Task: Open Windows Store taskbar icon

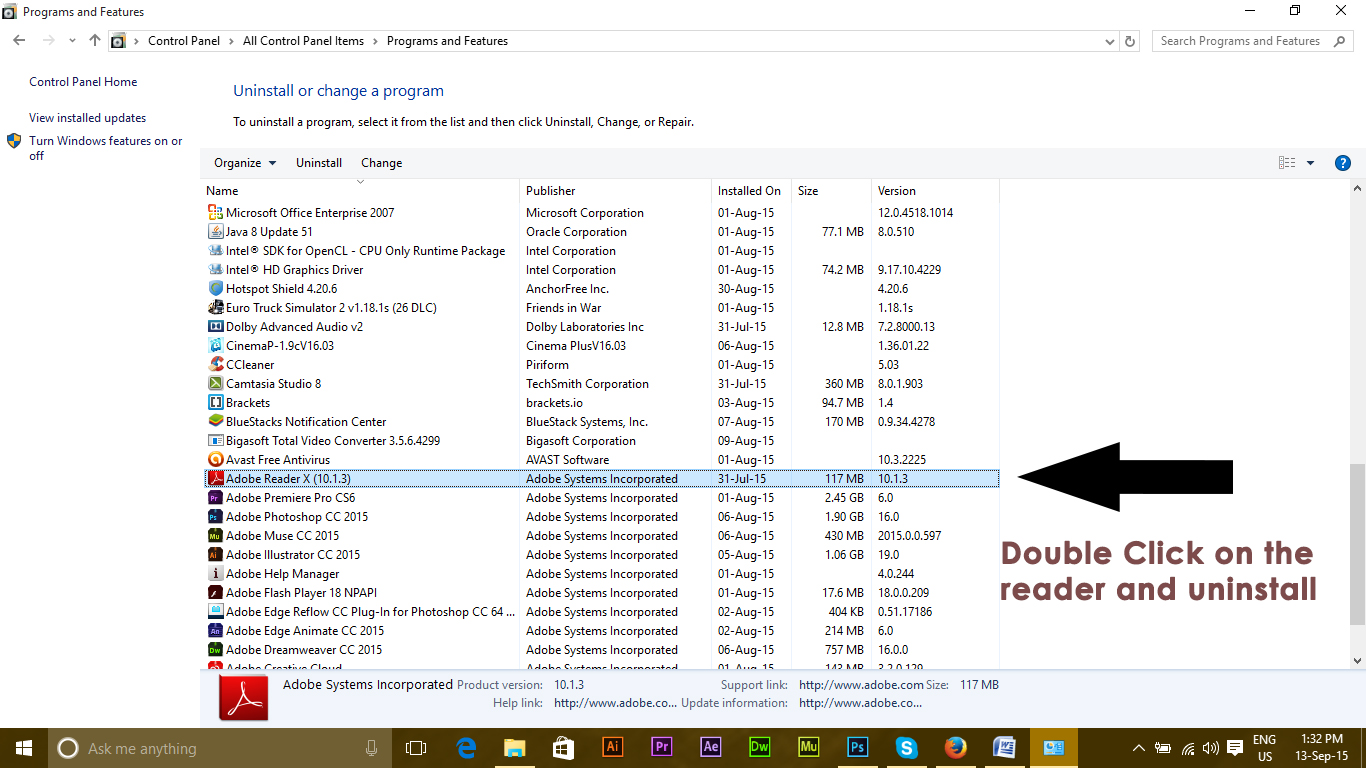Action: pyautogui.click(x=563, y=747)
